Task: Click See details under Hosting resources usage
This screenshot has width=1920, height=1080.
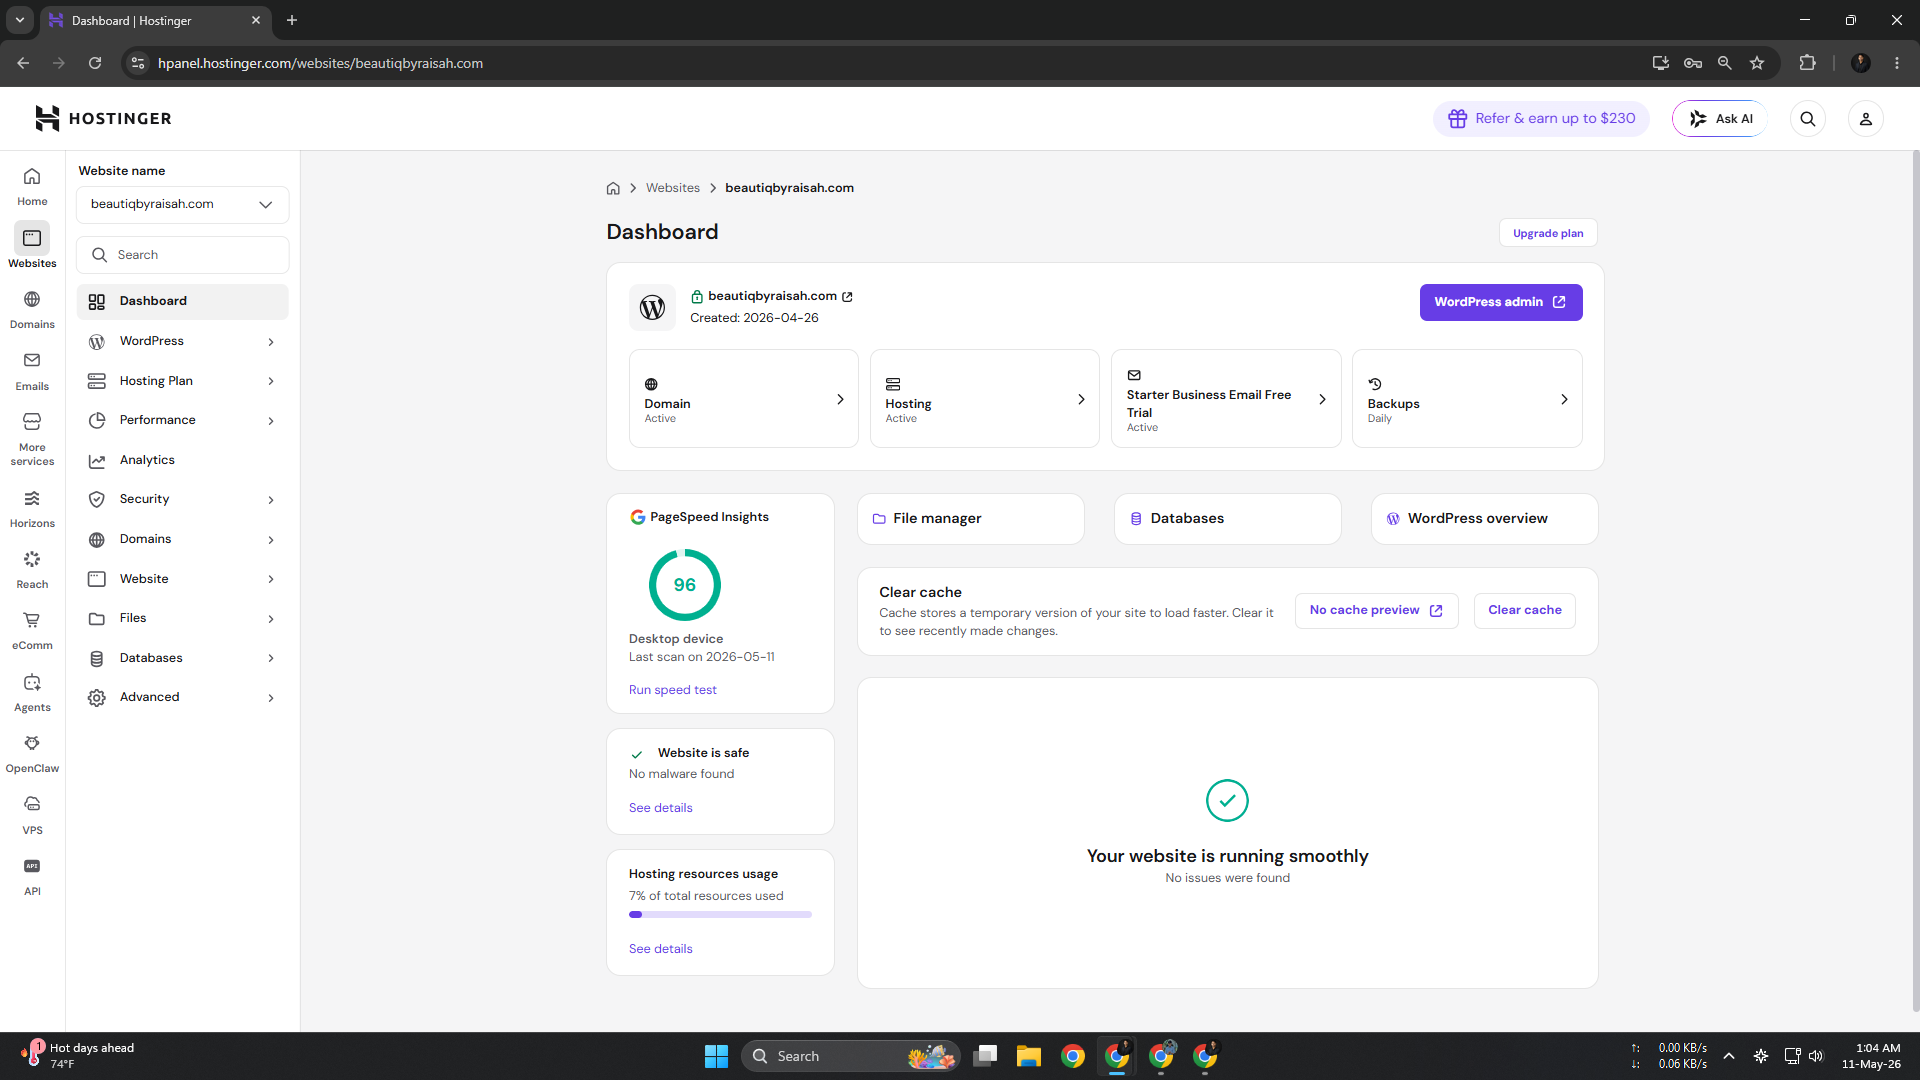Action: click(x=660, y=949)
